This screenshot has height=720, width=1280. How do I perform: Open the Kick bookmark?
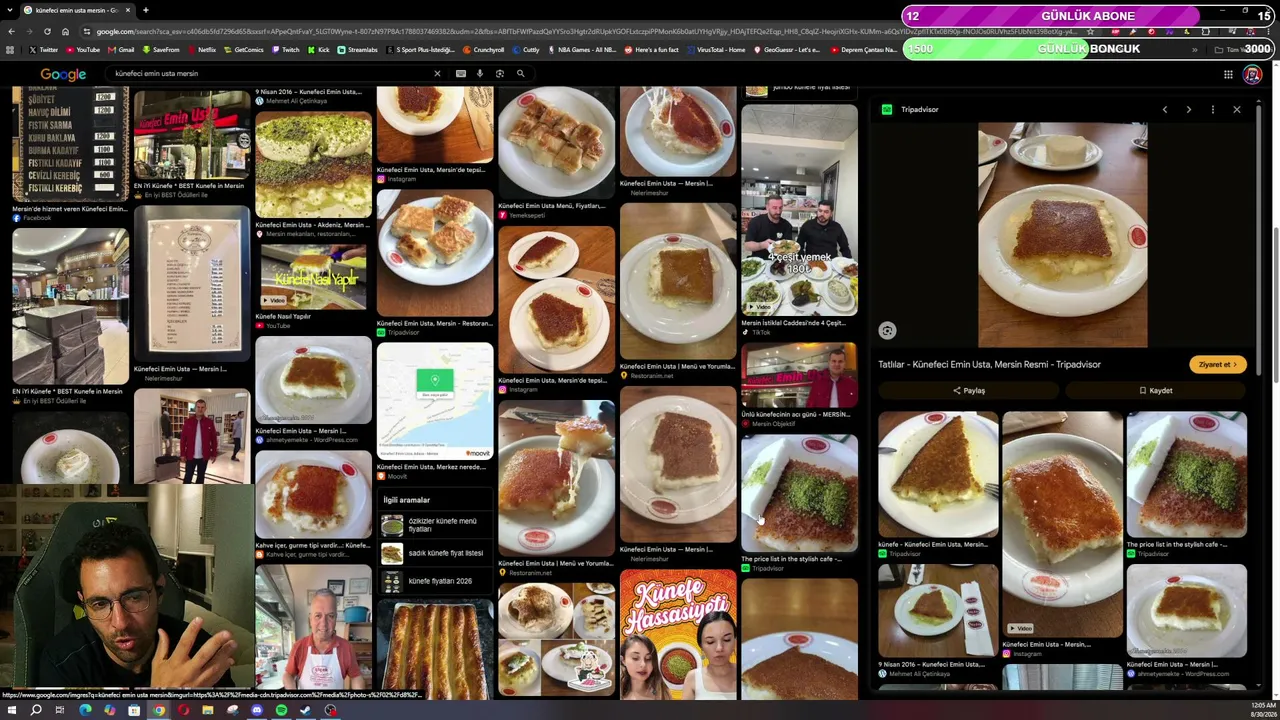click(318, 50)
